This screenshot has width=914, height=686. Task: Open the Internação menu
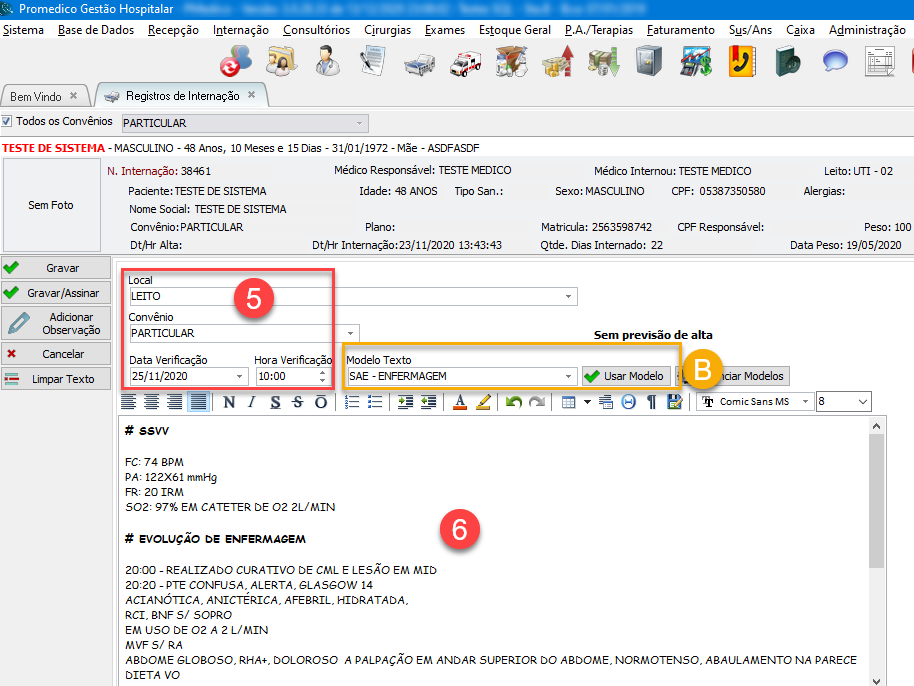[x=241, y=30]
